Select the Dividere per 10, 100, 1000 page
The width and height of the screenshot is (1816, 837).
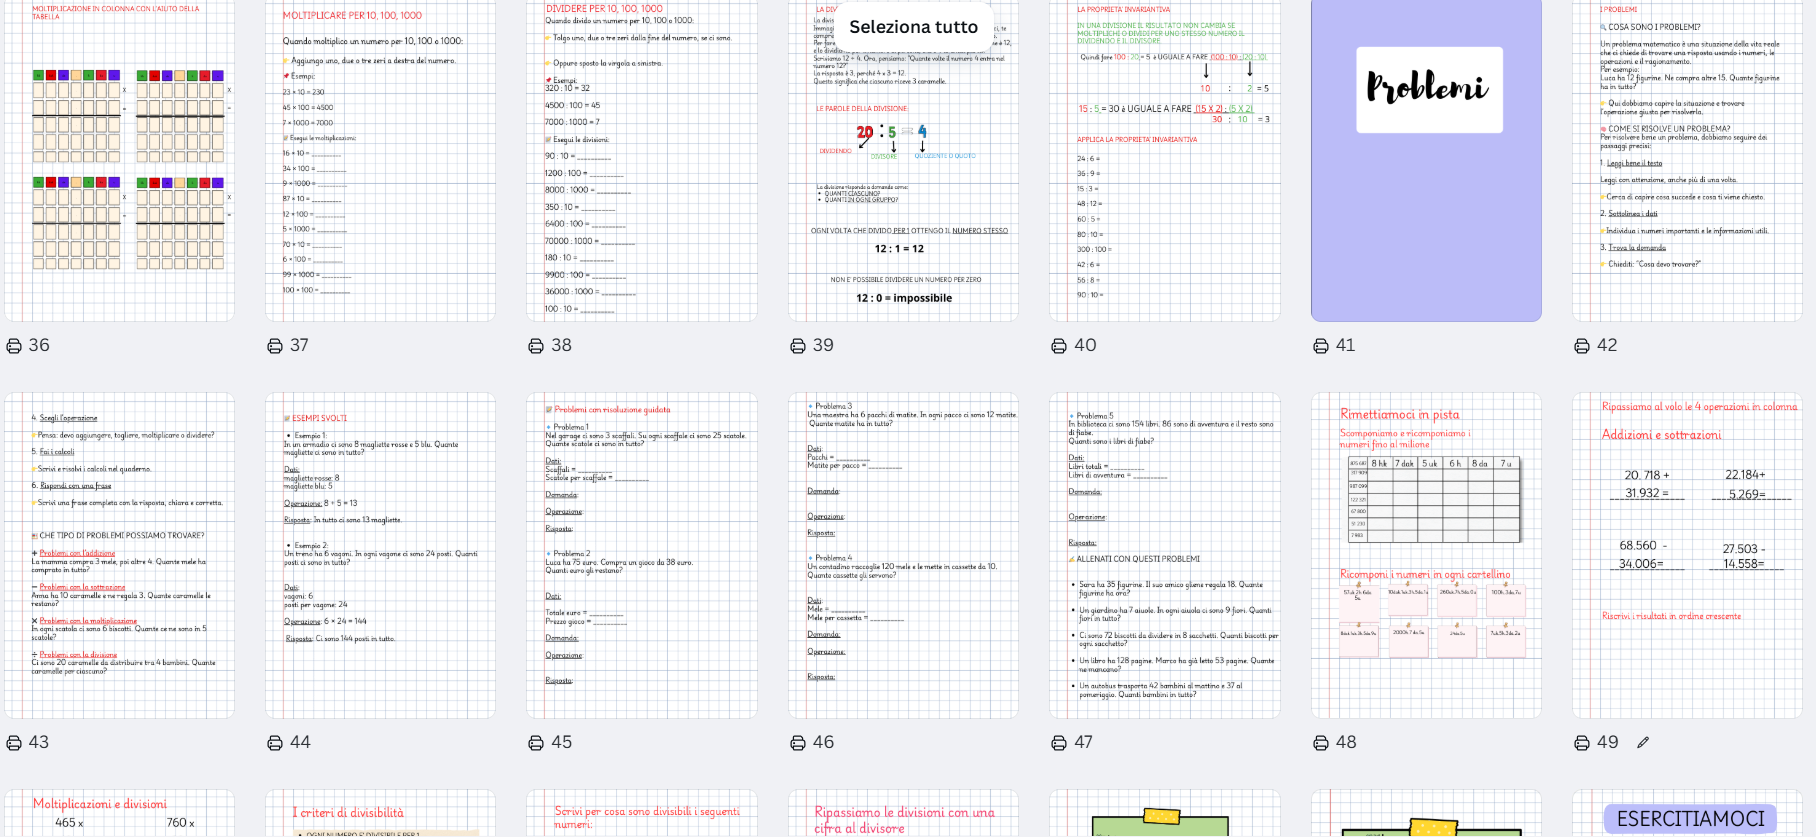642,160
